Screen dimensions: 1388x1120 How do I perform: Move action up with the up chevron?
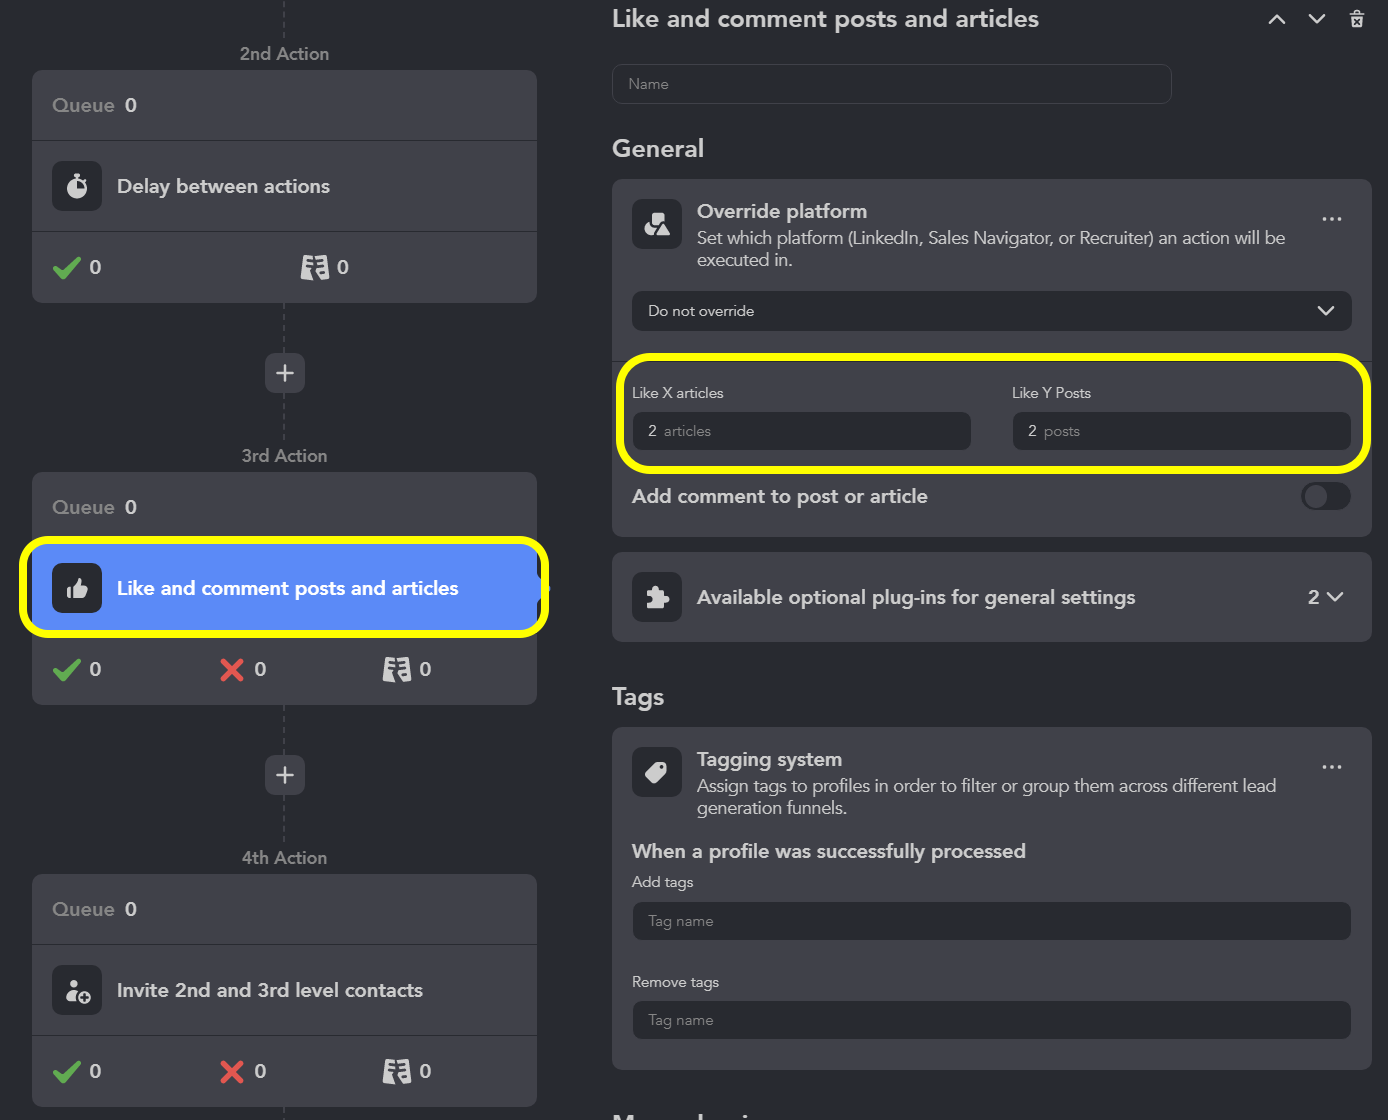1277,19
